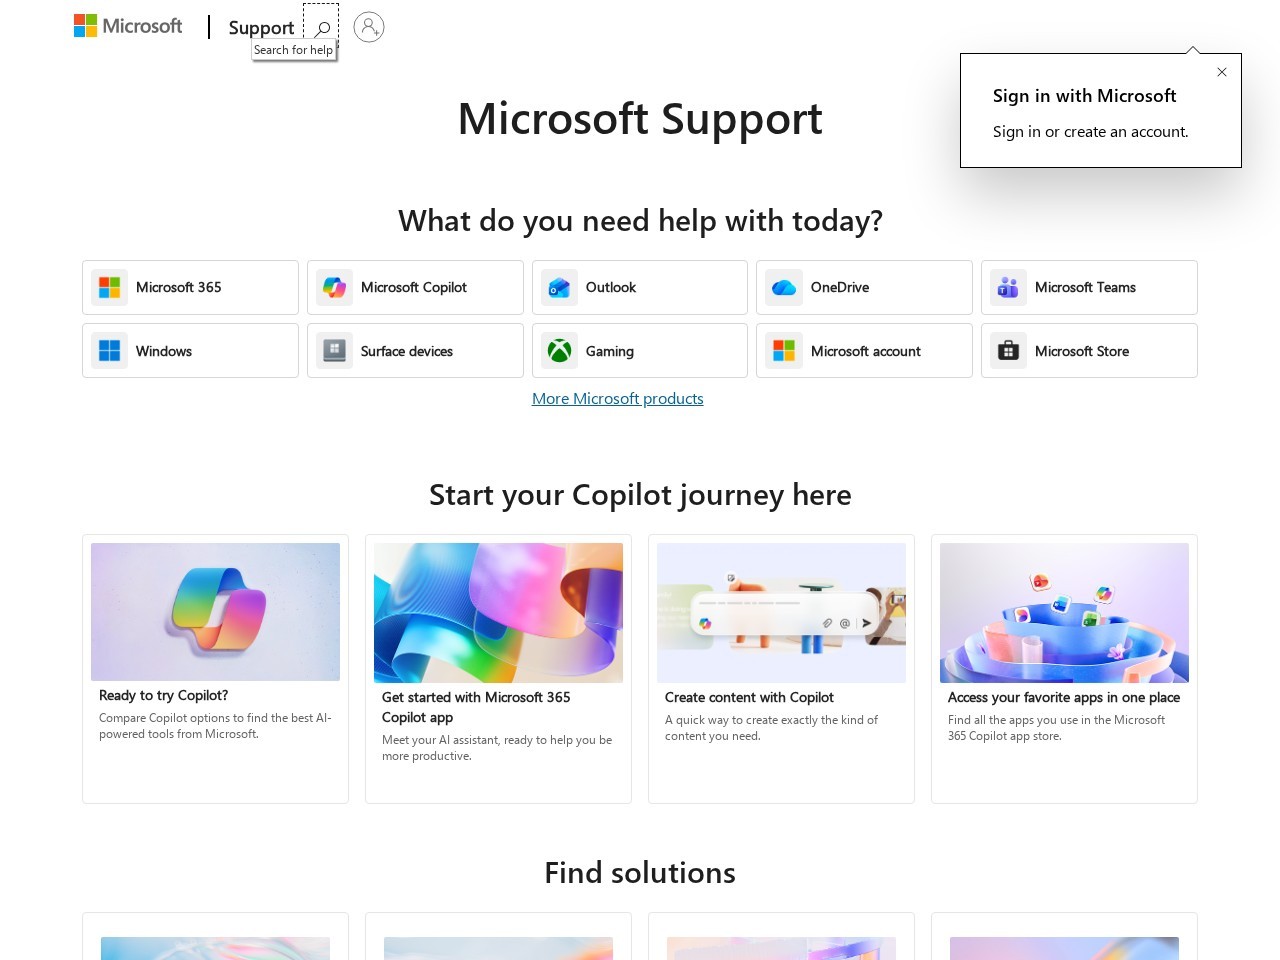This screenshot has width=1280, height=960.
Task: Select the Microsoft Copilot icon tile
Action: coord(415,288)
